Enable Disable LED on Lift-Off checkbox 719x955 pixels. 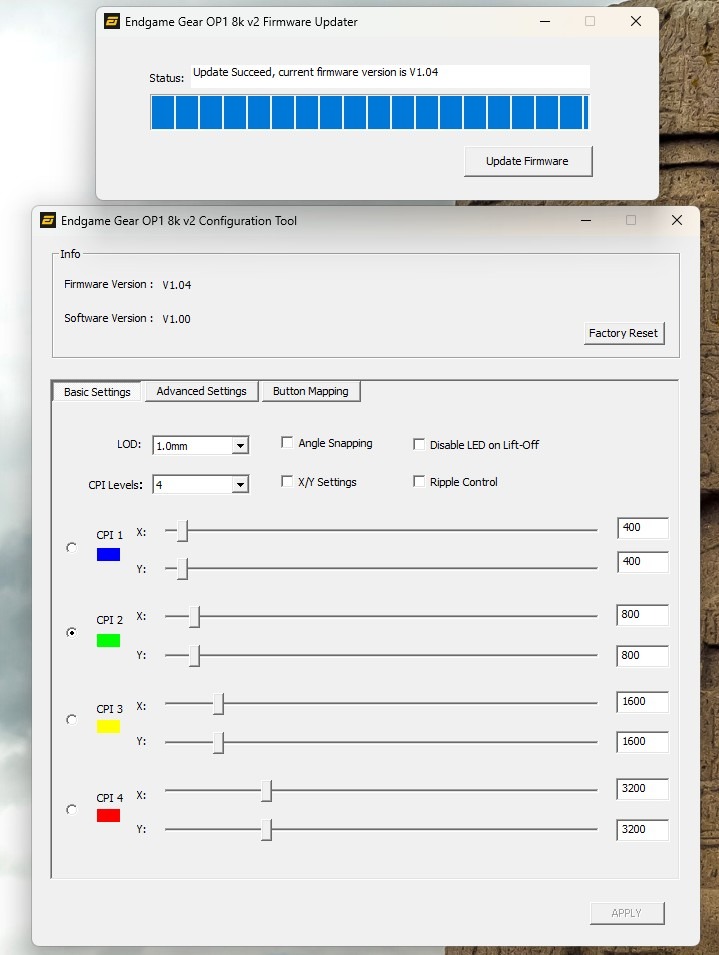(x=419, y=445)
